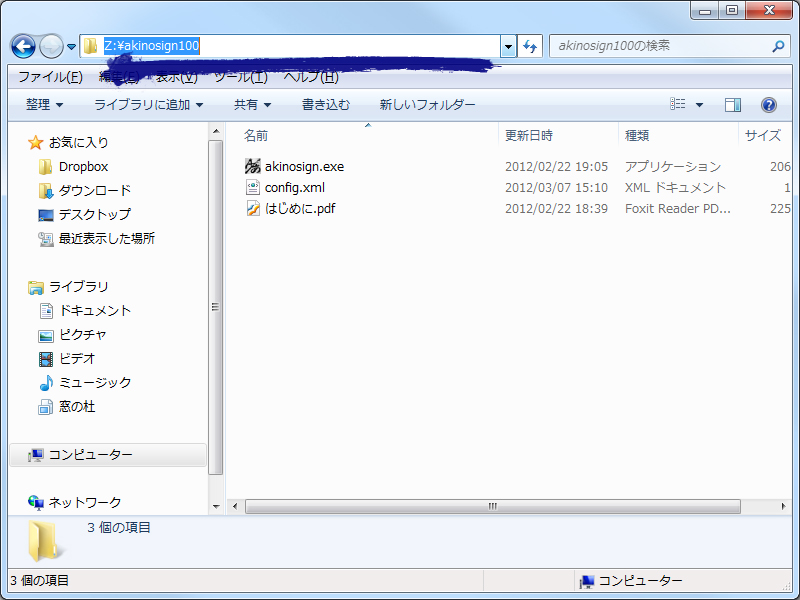800x600 pixels.
Task: Select the config.xml XML document
Action: click(298, 187)
